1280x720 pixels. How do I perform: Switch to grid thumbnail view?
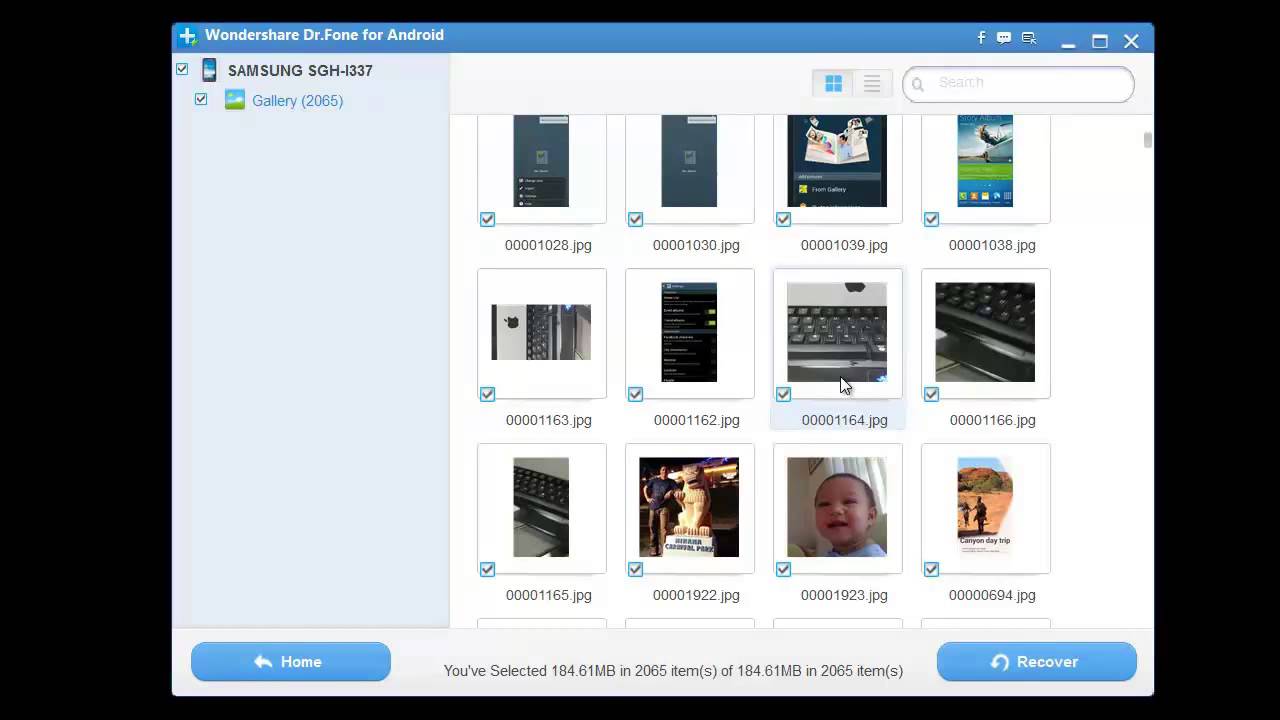point(833,84)
